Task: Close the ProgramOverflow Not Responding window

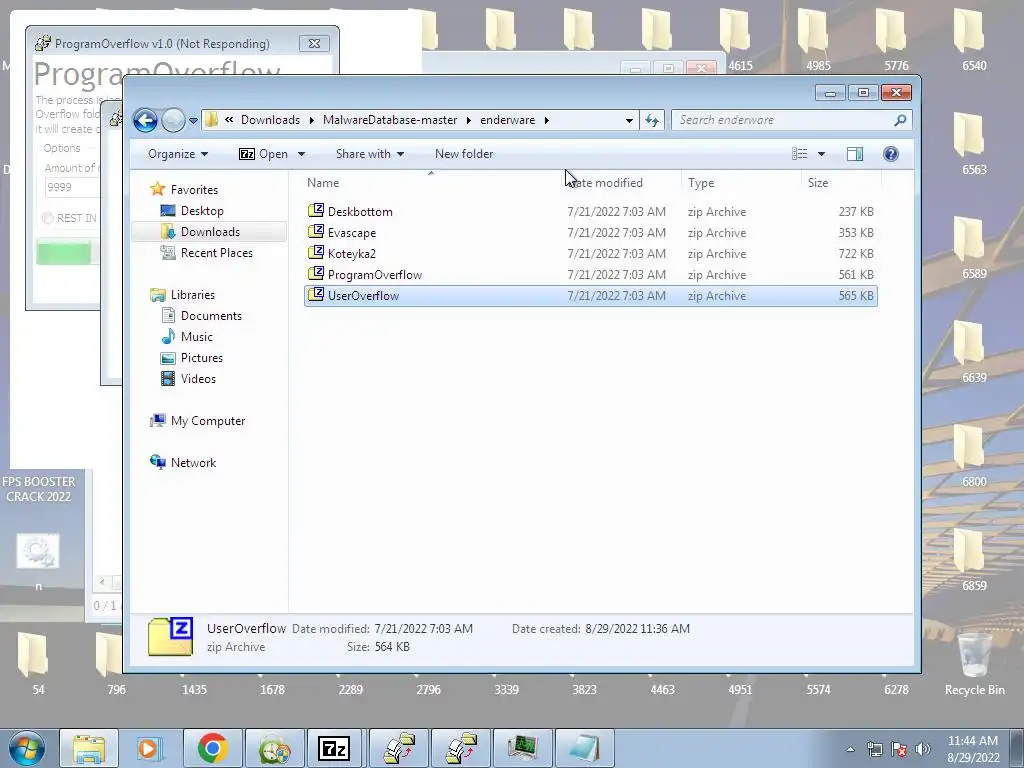Action: click(x=314, y=44)
